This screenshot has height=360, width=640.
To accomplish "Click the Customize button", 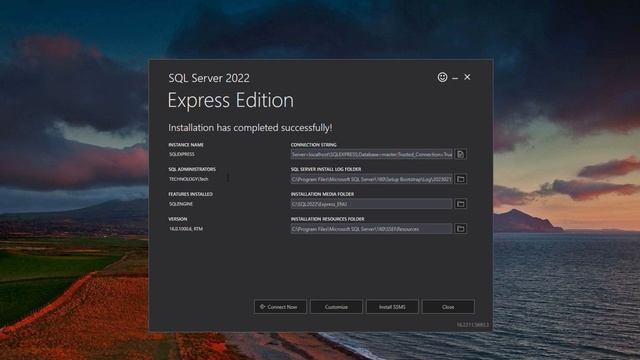I will [336, 307].
